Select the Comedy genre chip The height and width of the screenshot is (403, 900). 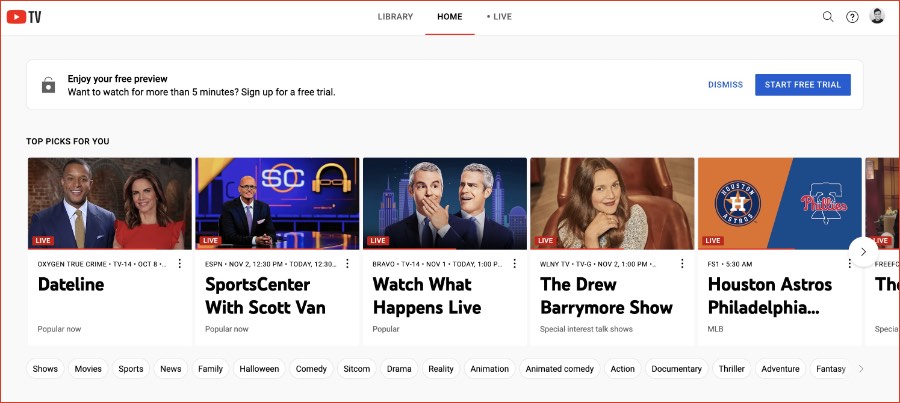coord(311,369)
